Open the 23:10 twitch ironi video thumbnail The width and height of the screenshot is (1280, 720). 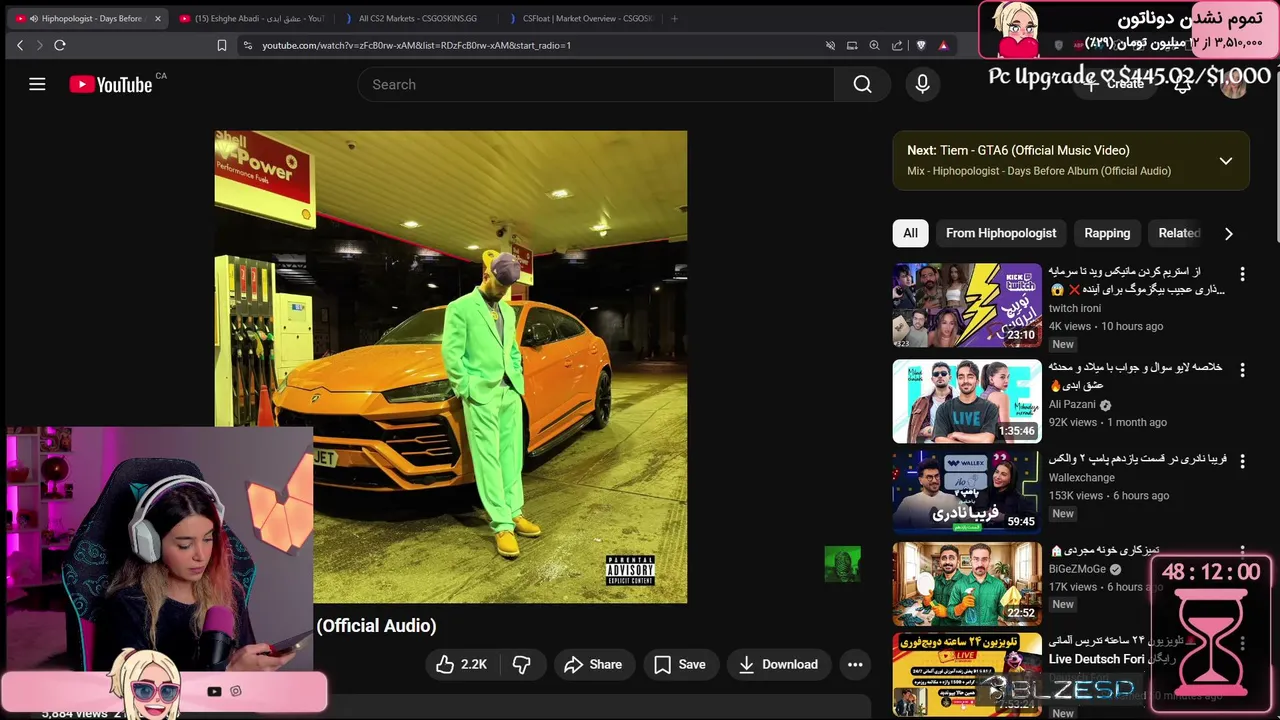pyautogui.click(x=967, y=306)
